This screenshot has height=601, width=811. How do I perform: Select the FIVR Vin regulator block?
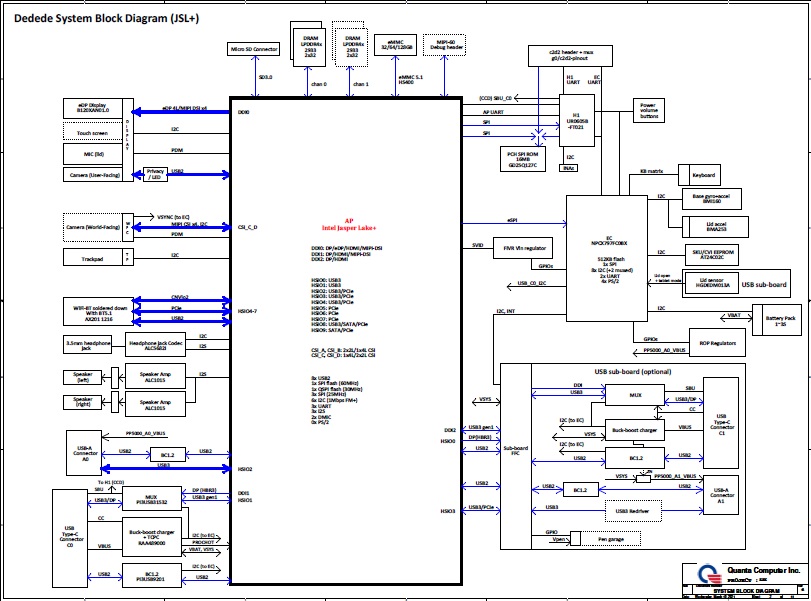(523, 248)
